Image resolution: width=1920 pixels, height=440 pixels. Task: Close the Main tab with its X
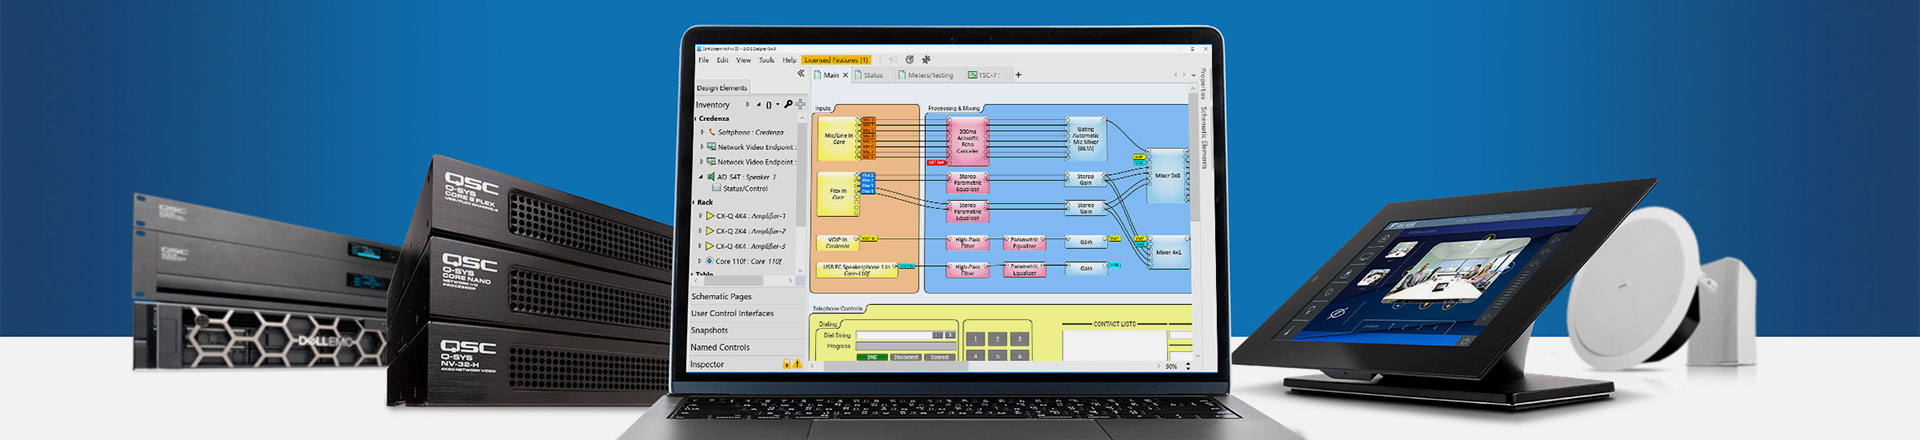[845, 75]
